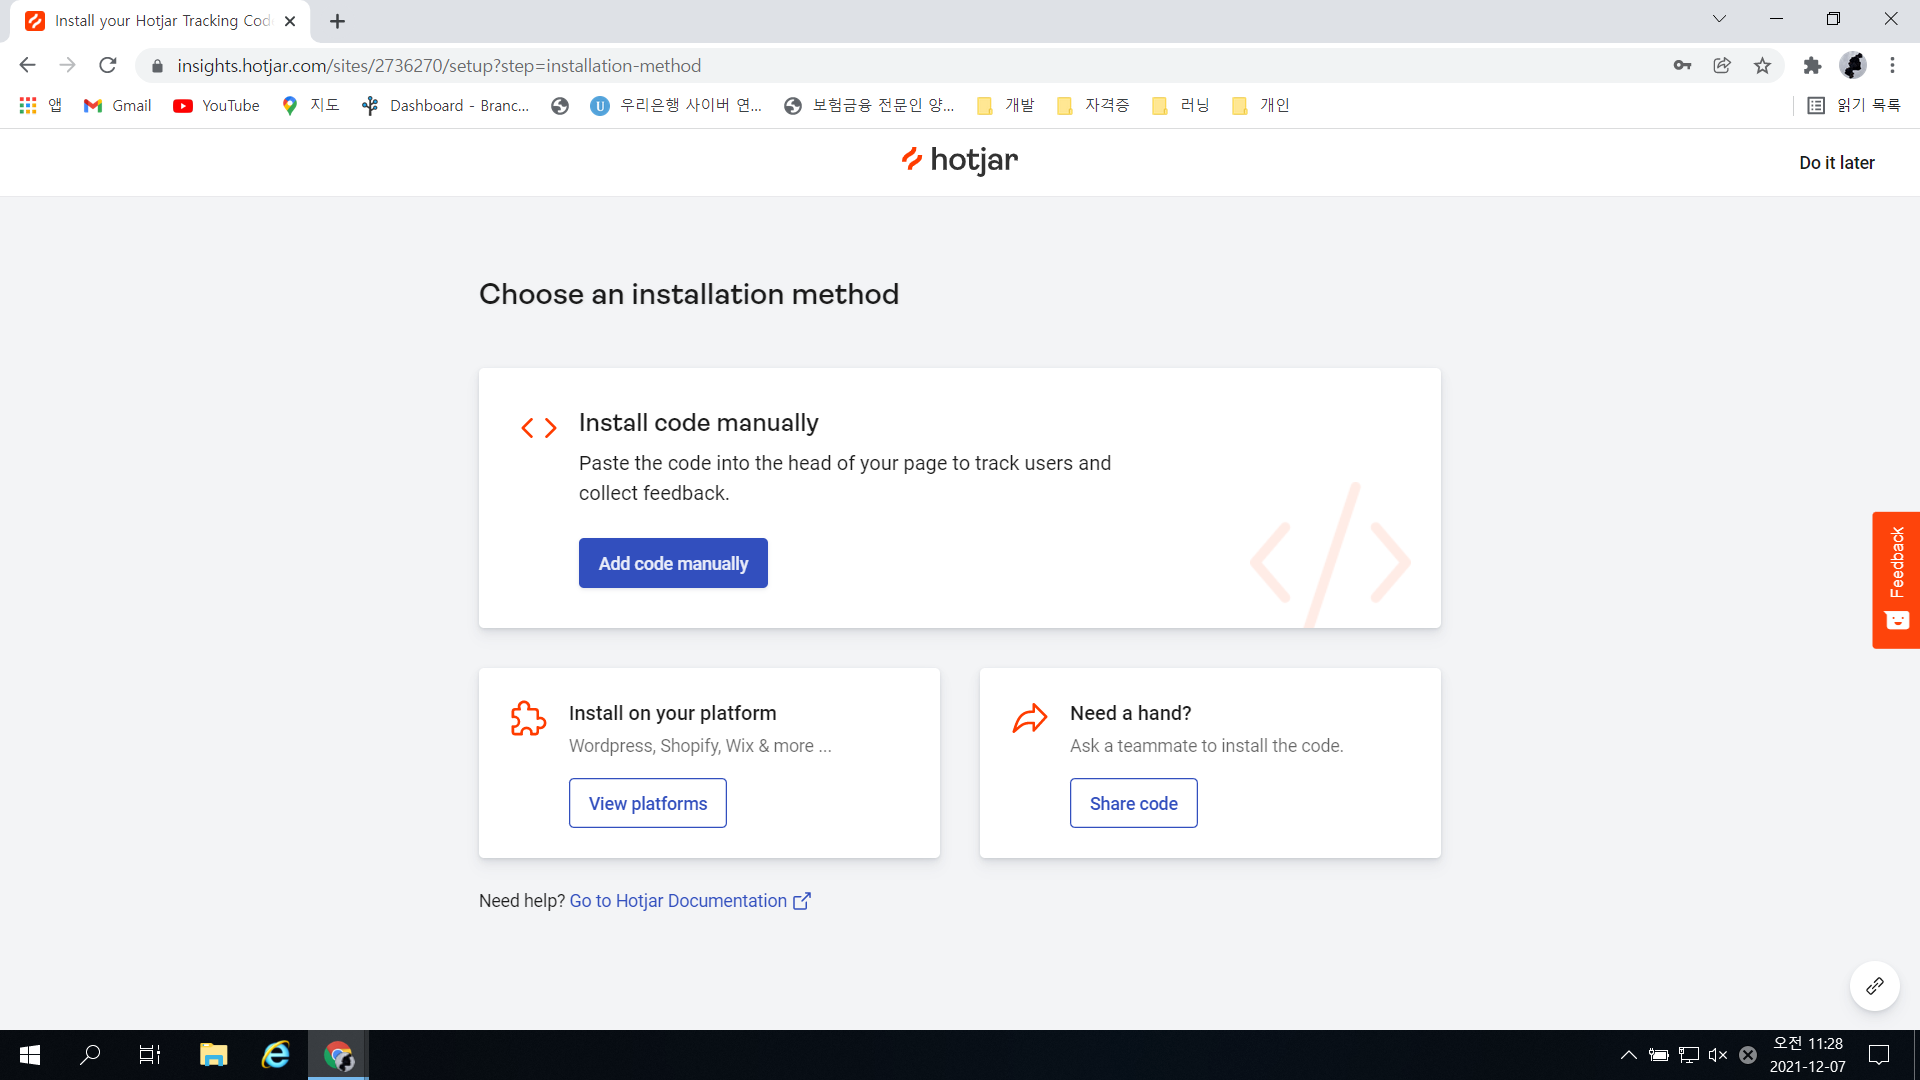Click Do it later link
This screenshot has height=1080, width=1920.
coord(1836,163)
